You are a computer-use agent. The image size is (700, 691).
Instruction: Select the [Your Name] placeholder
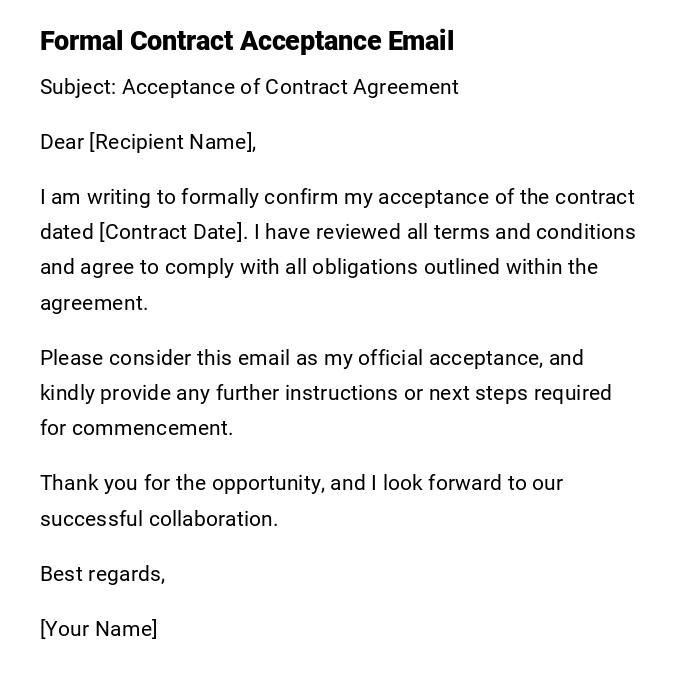(98, 629)
